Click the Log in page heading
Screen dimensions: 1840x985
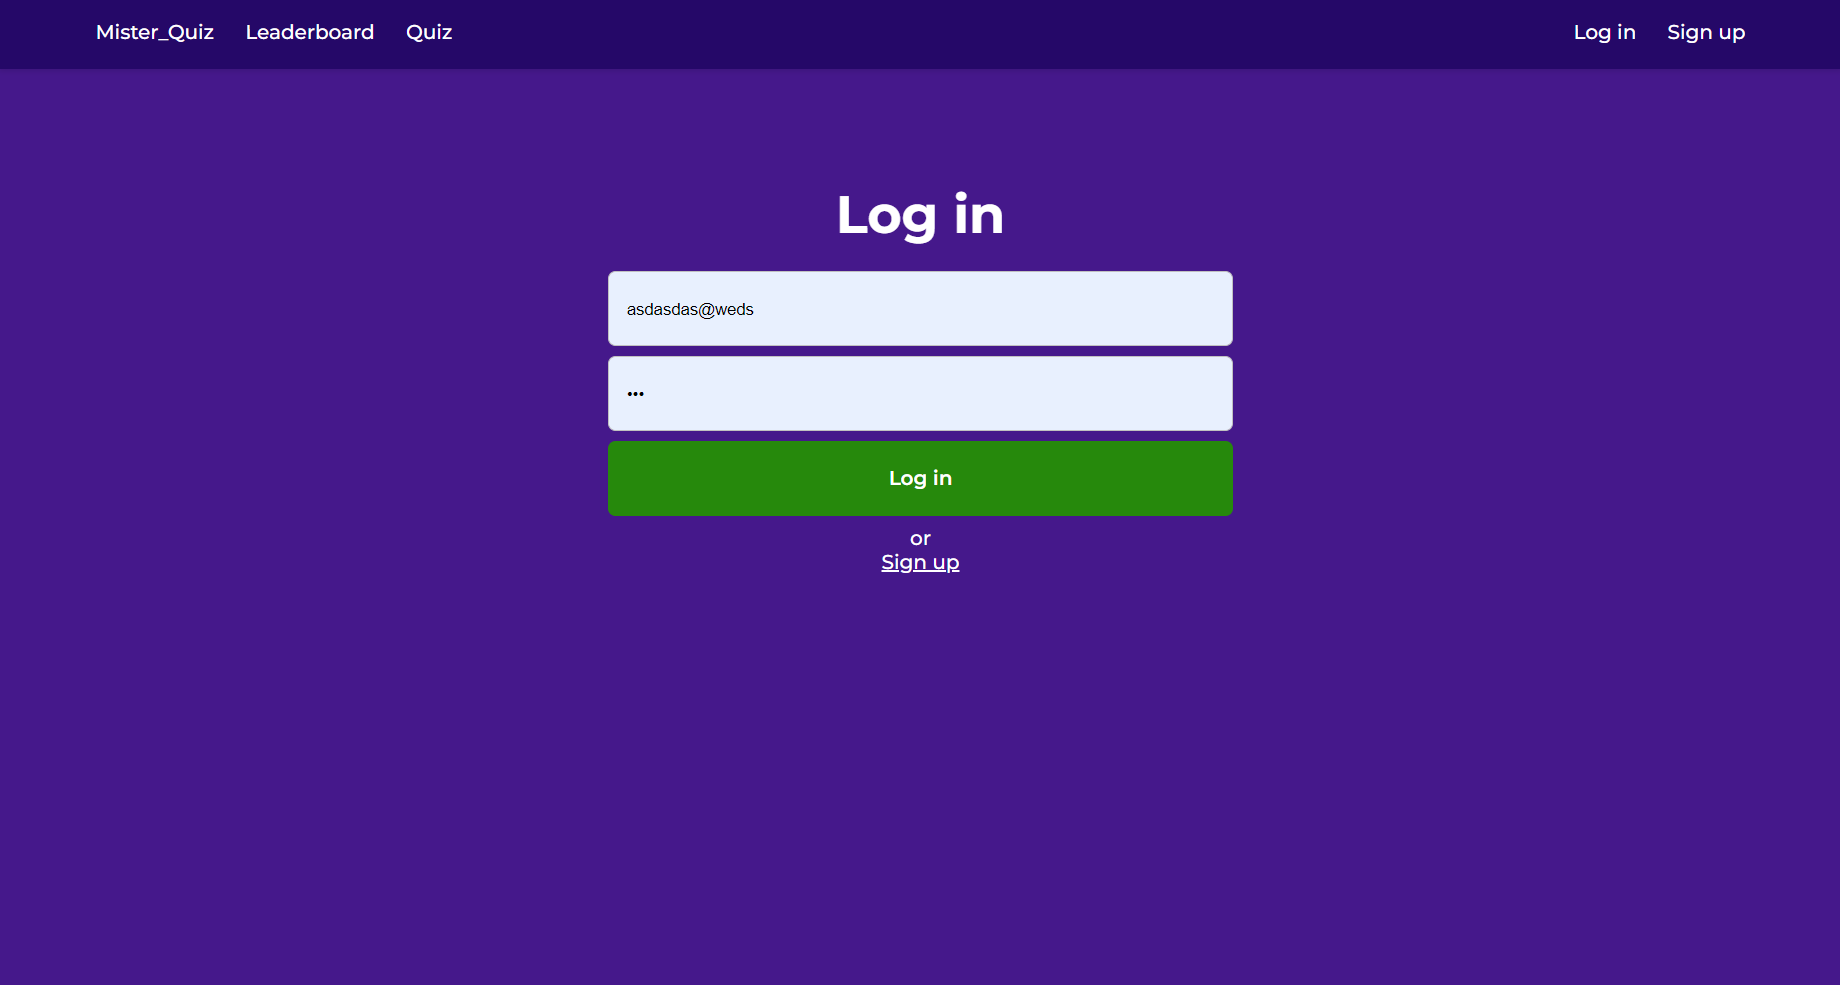click(919, 213)
